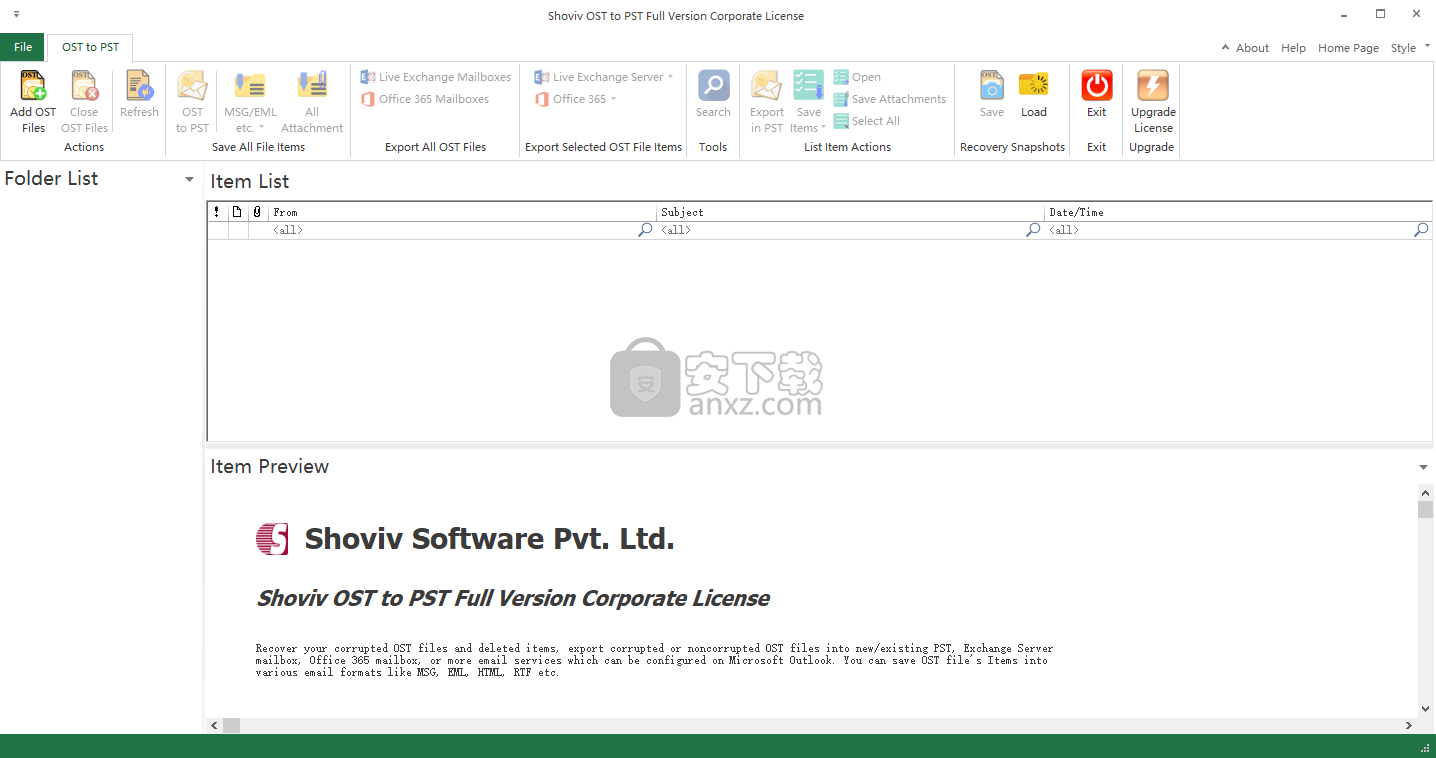This screenshot has width=1436, height=758.
Task: Sort by importance column header
Action: [x=217, y=212]
